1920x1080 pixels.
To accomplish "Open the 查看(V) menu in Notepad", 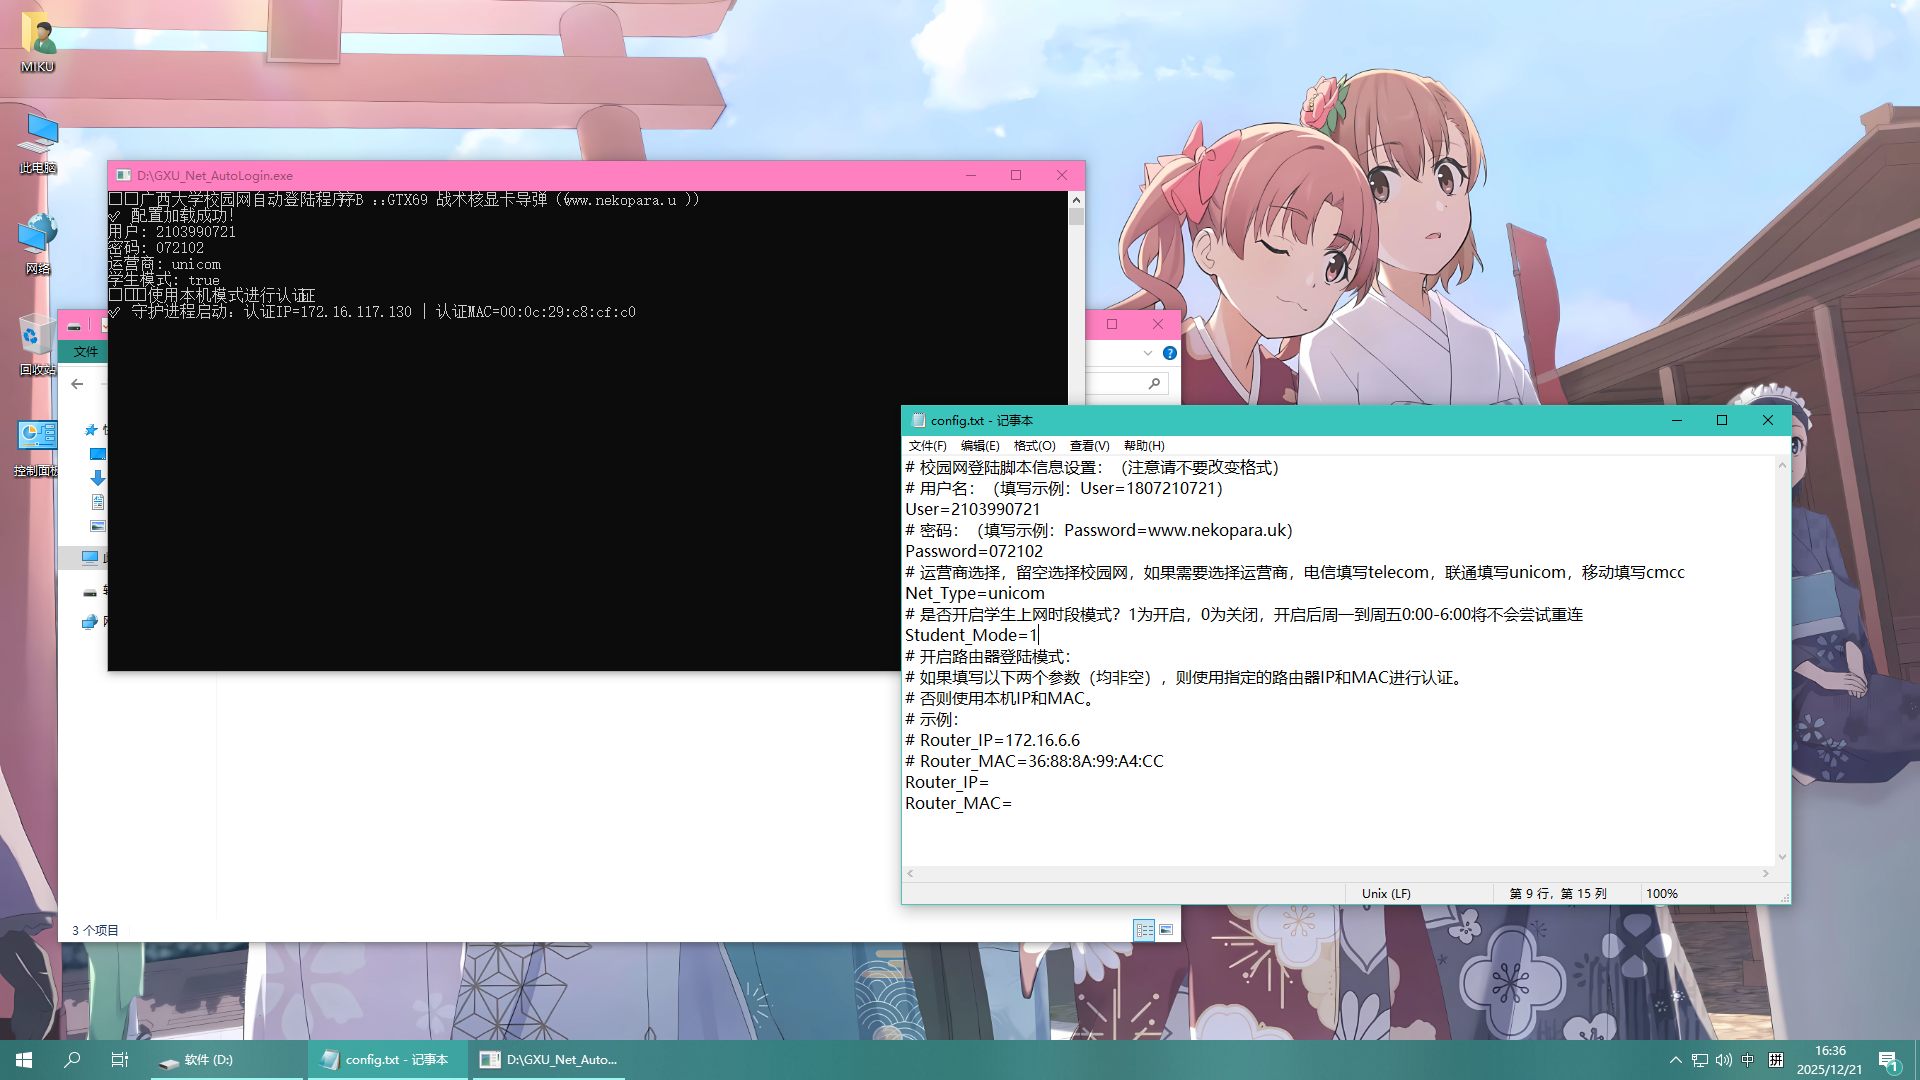I will (1088, 446).
